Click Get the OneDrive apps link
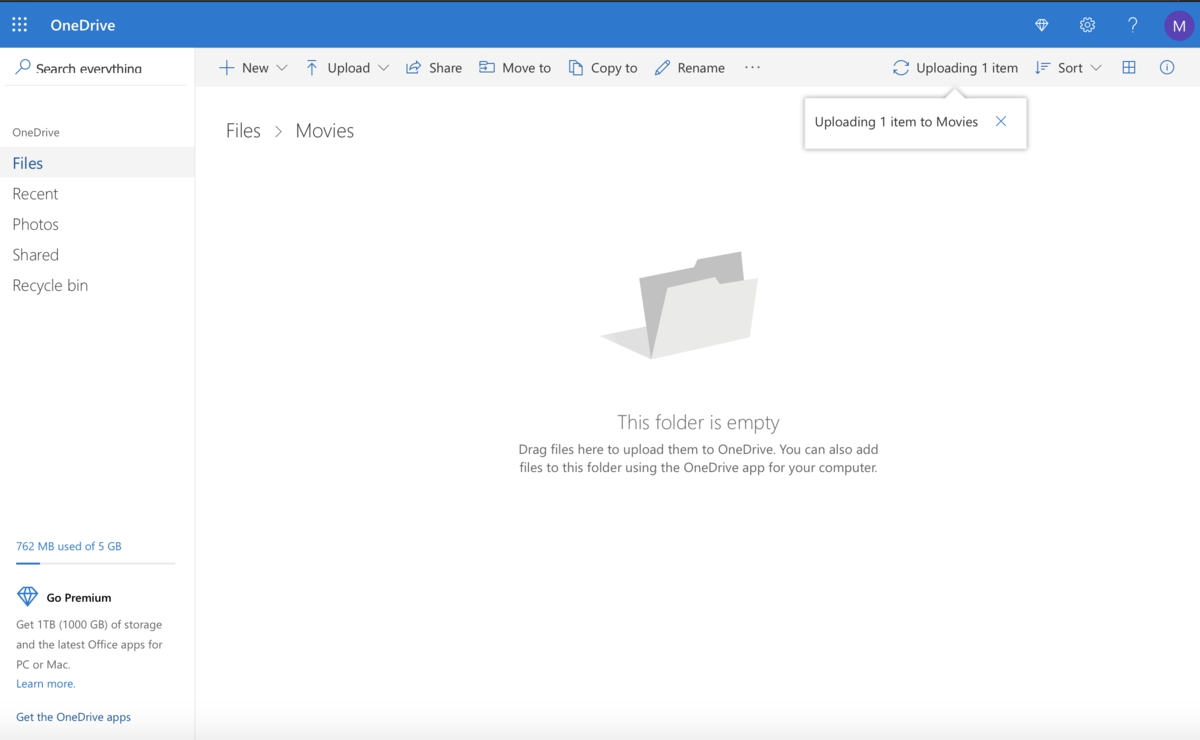 73,717
